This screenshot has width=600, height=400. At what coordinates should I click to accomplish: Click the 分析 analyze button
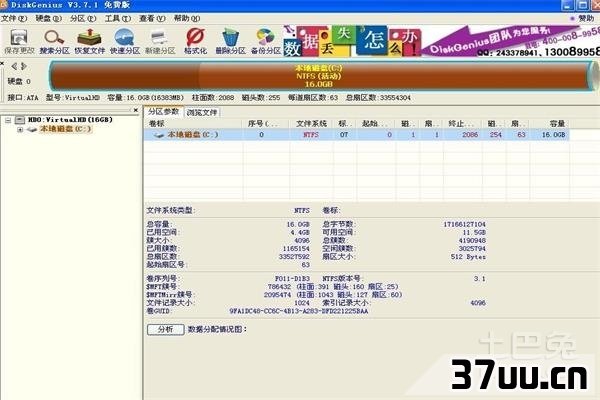point(166,329)
